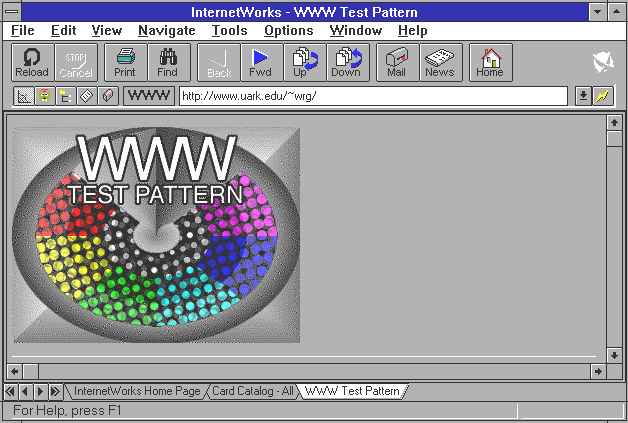
Task: Open Mail from the toolbar
Action: coord(397,62)
